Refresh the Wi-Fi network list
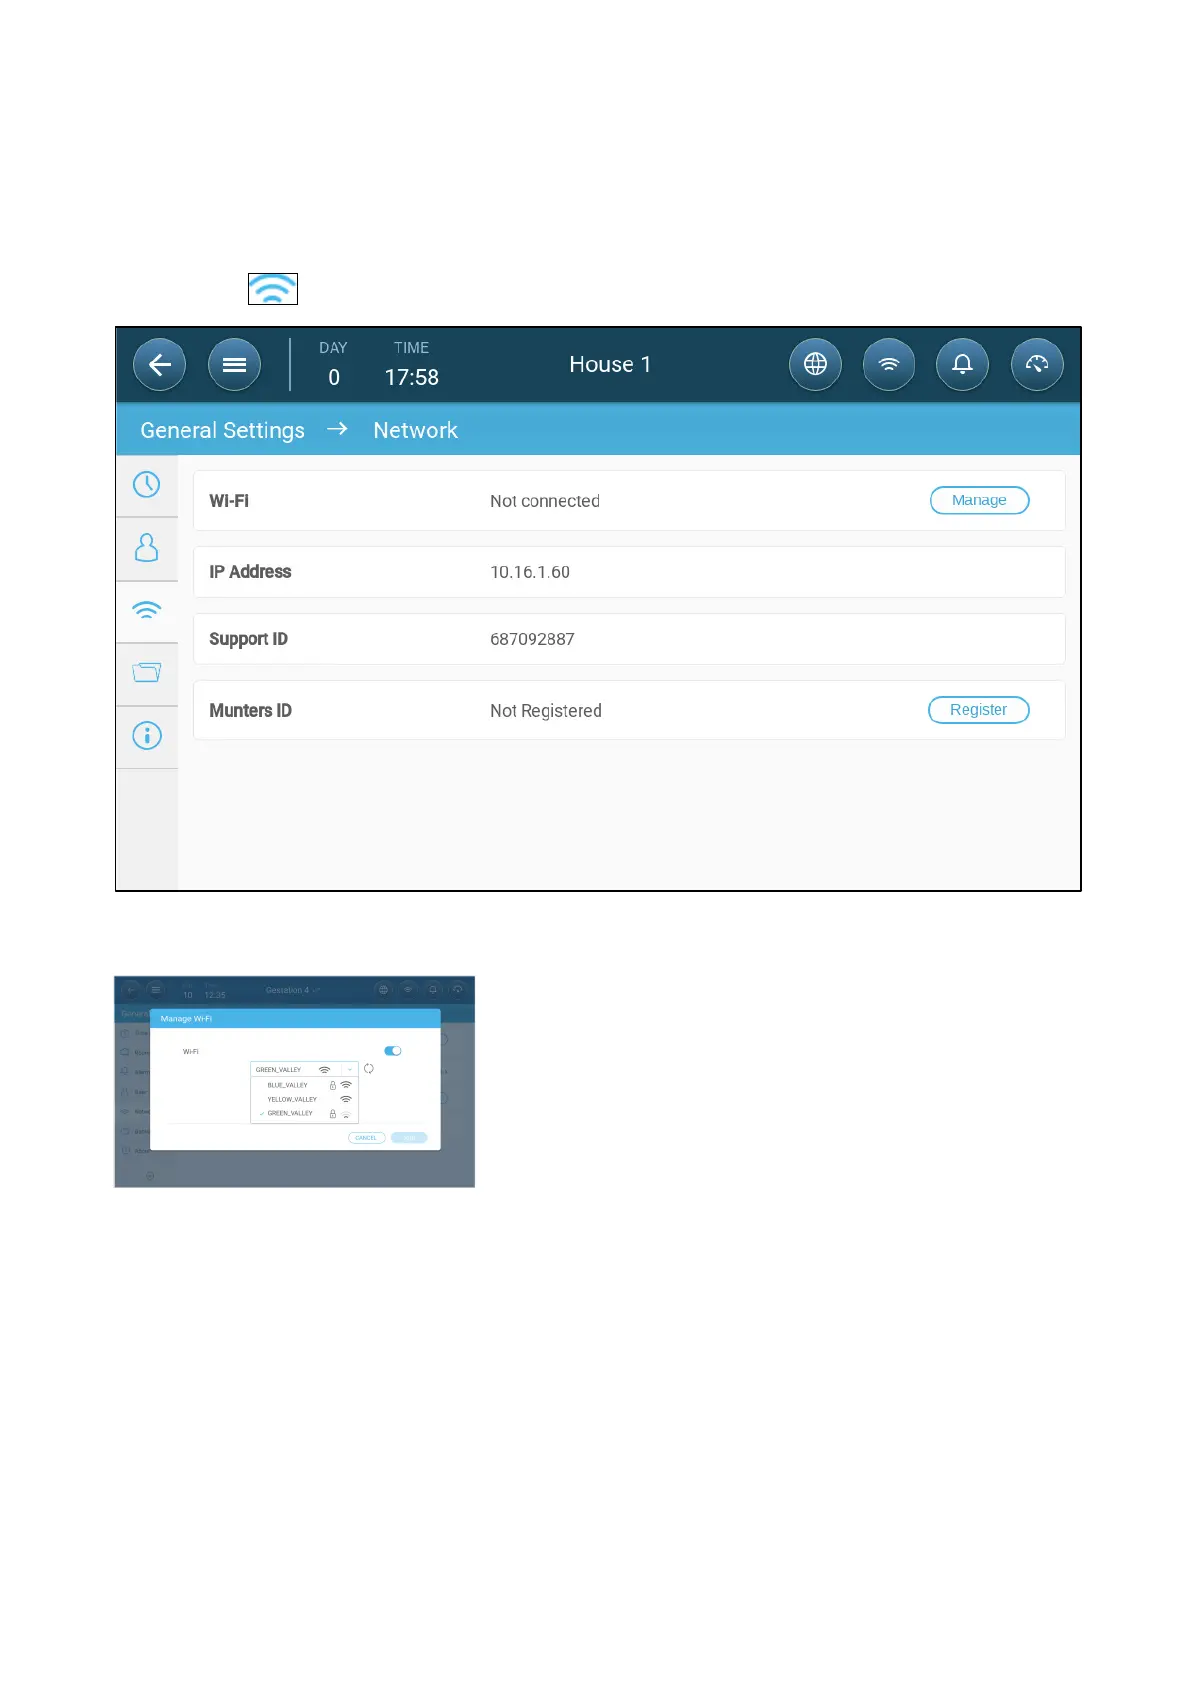Screen dimensions: 1191x1684 (369, 1069)
